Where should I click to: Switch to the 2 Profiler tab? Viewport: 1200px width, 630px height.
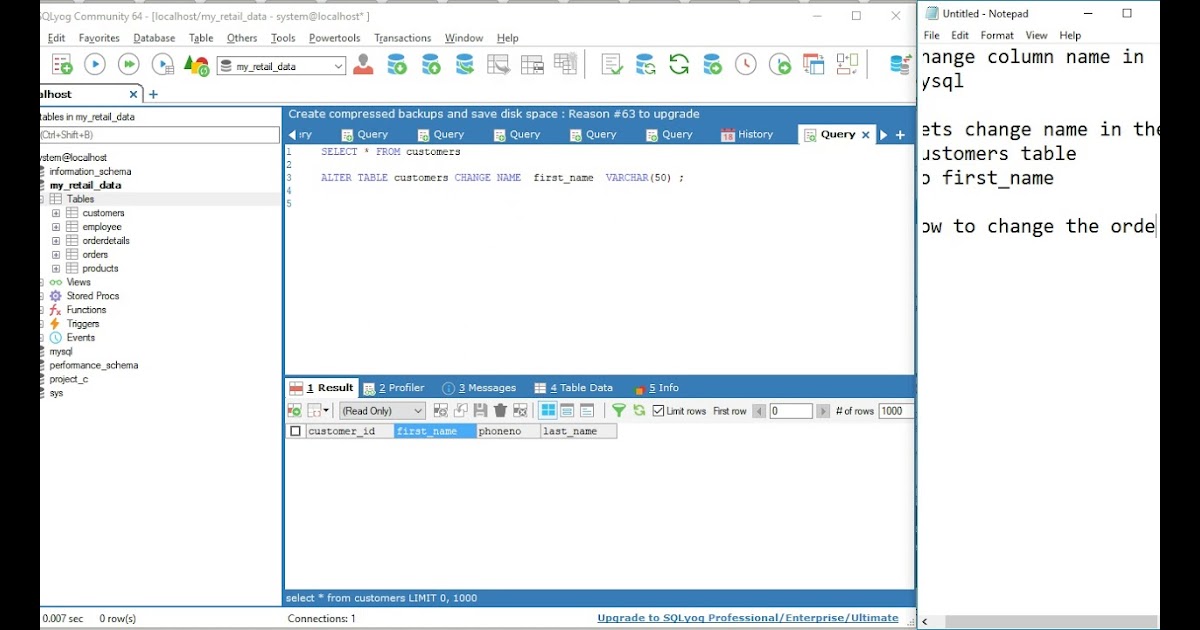coord(394,388)
